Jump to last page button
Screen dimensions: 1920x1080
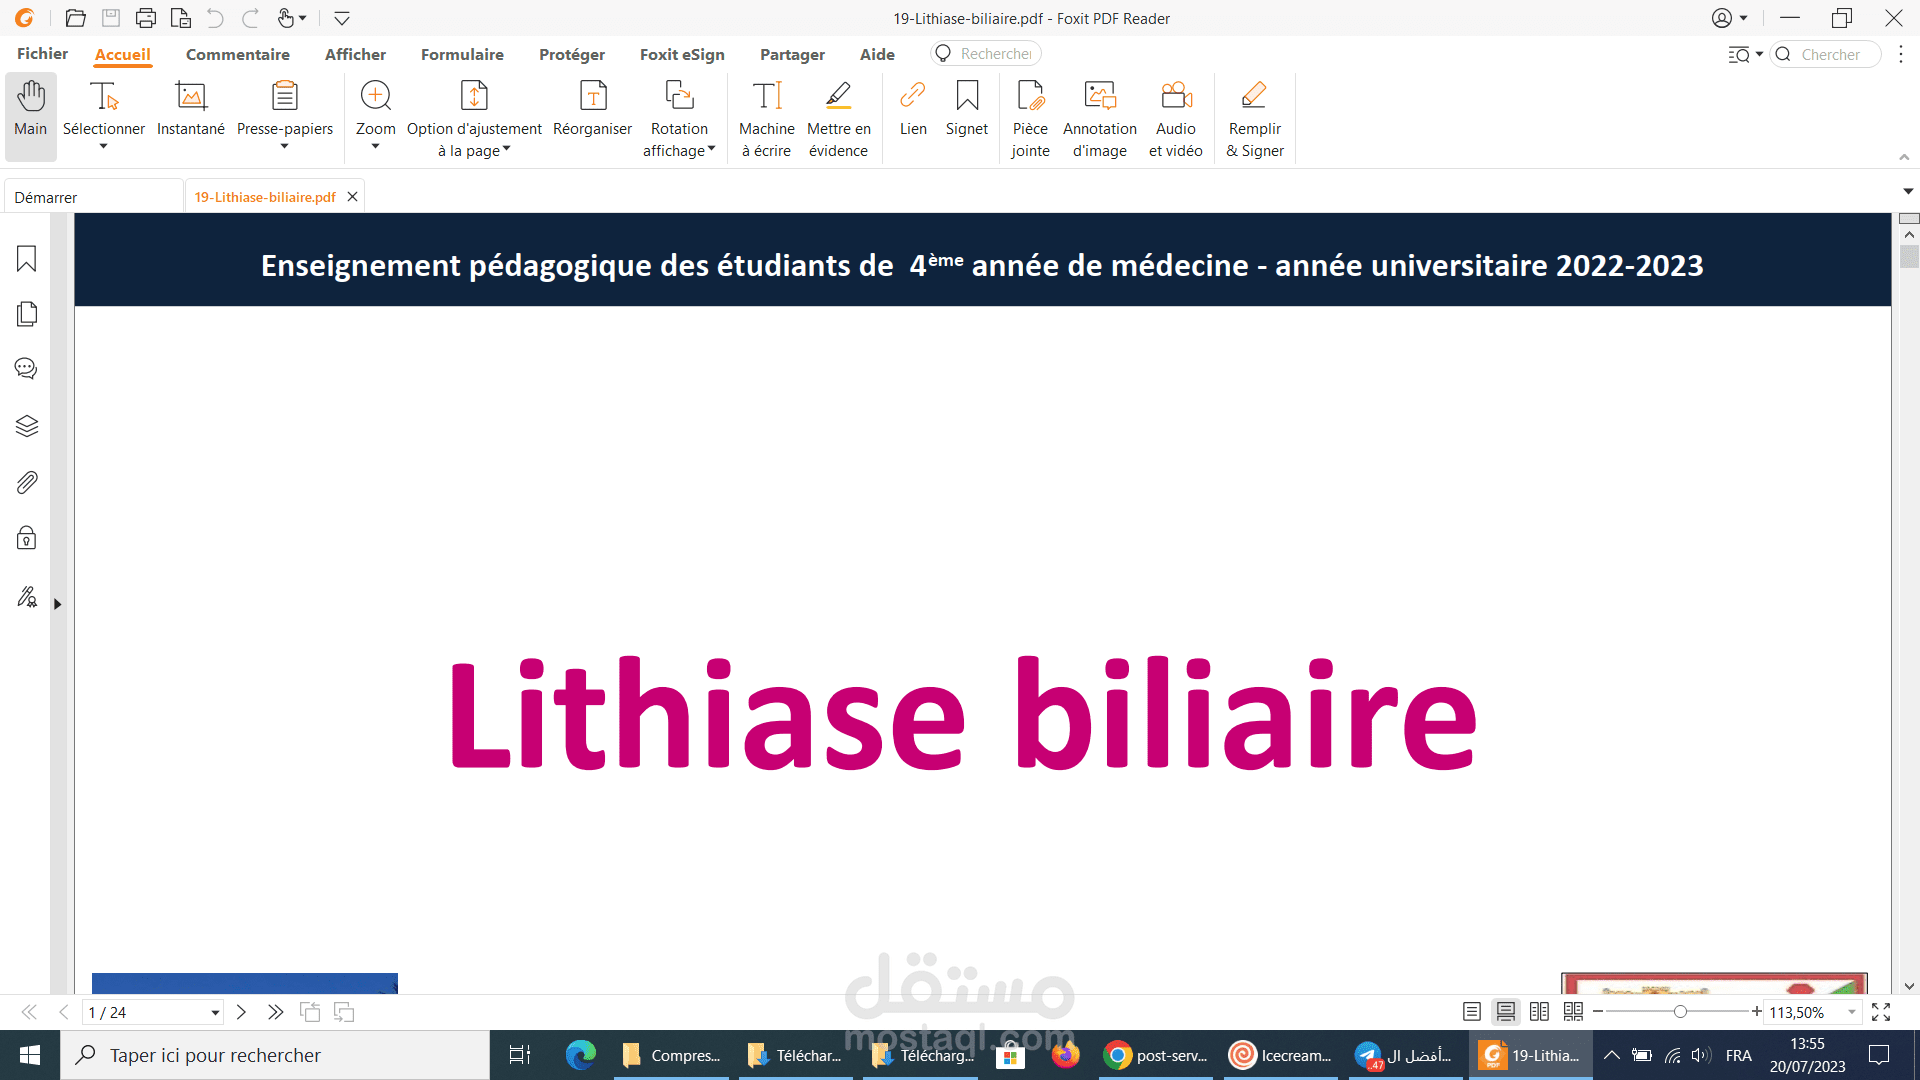point(275,1012)
